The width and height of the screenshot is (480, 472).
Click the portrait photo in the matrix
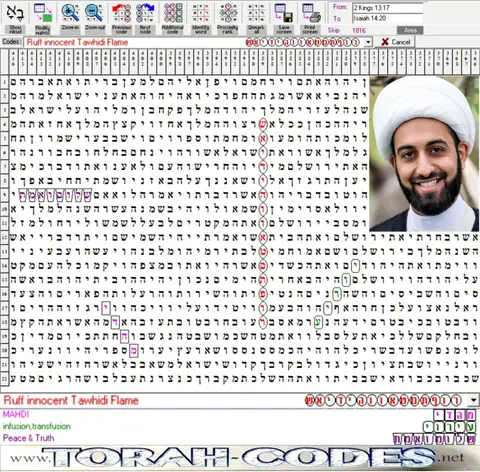click(424, 153)
